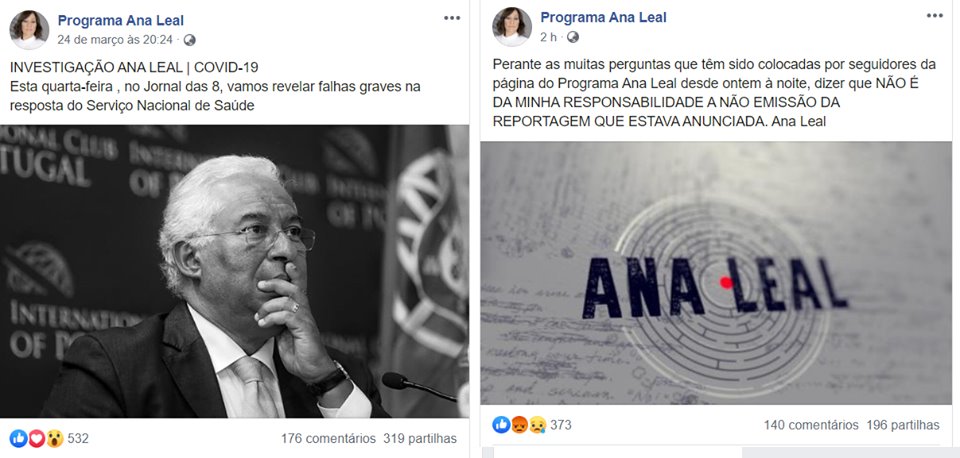Open left post's Programa Ana Leal page name

pos(121,21)
